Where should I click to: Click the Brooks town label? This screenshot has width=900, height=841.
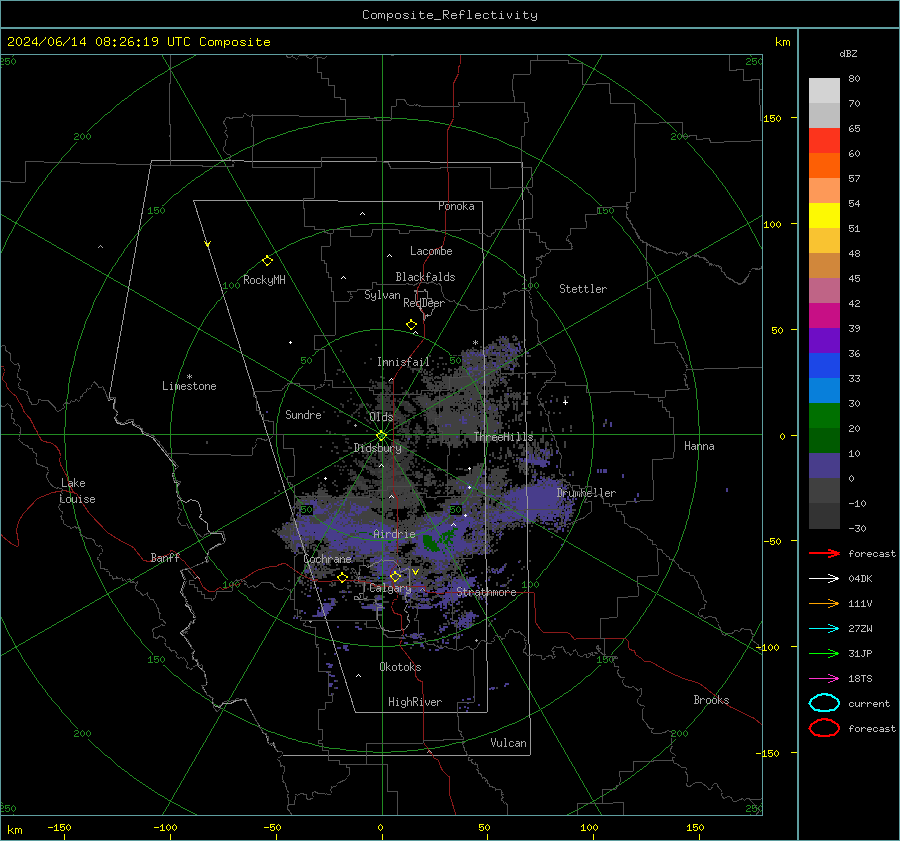(711, 700)
